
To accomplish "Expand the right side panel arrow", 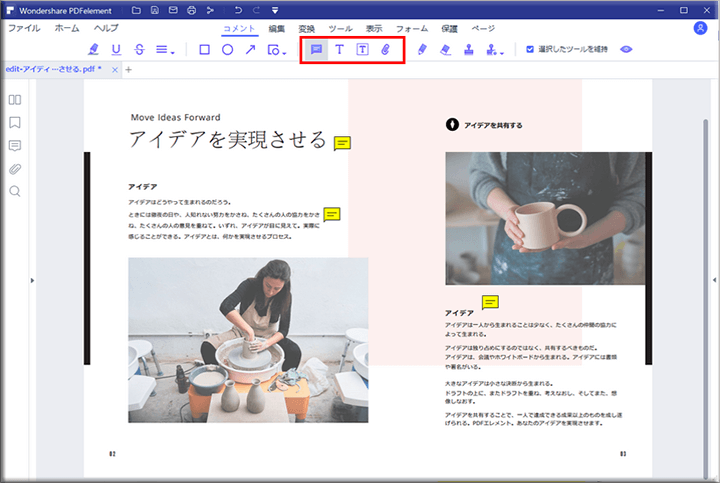I will point(714,280).
